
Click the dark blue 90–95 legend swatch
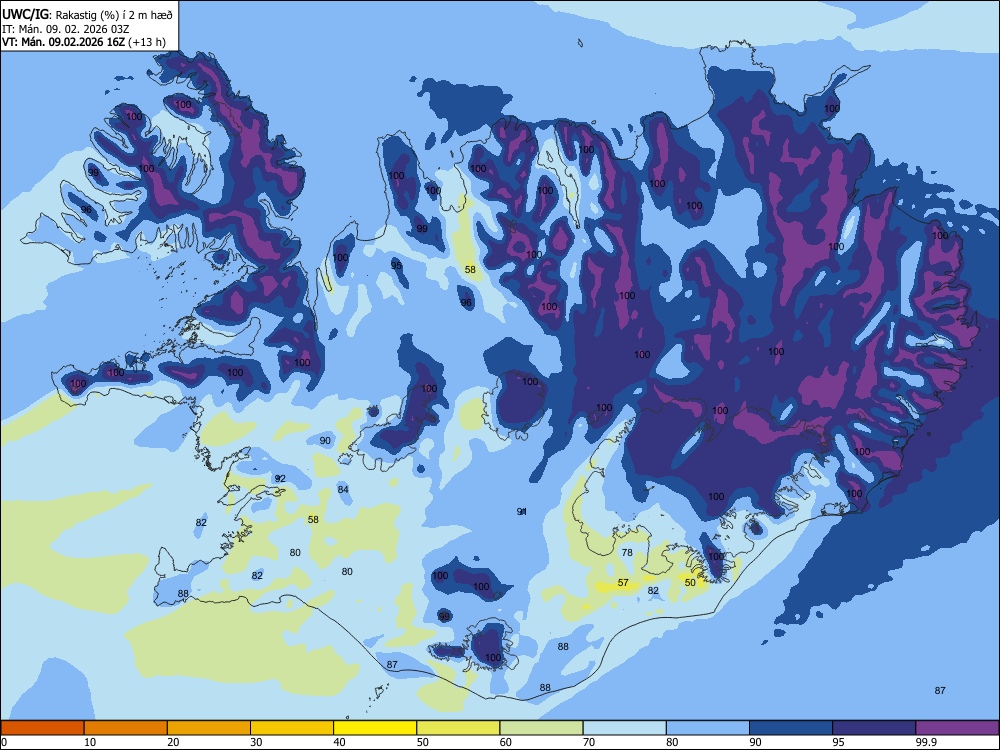click(x=791, y=728)
